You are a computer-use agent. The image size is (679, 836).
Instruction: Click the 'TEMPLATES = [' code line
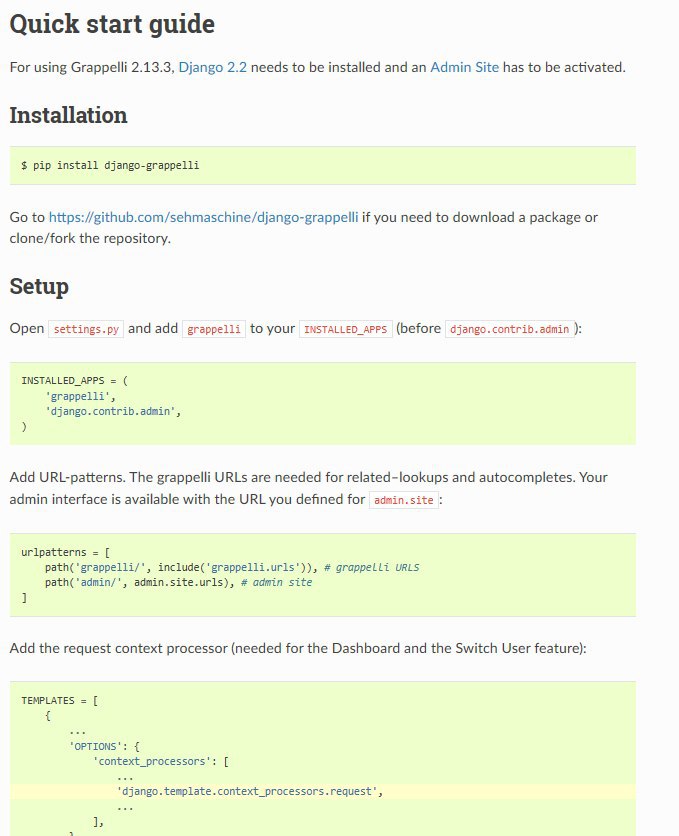(59, 701)
